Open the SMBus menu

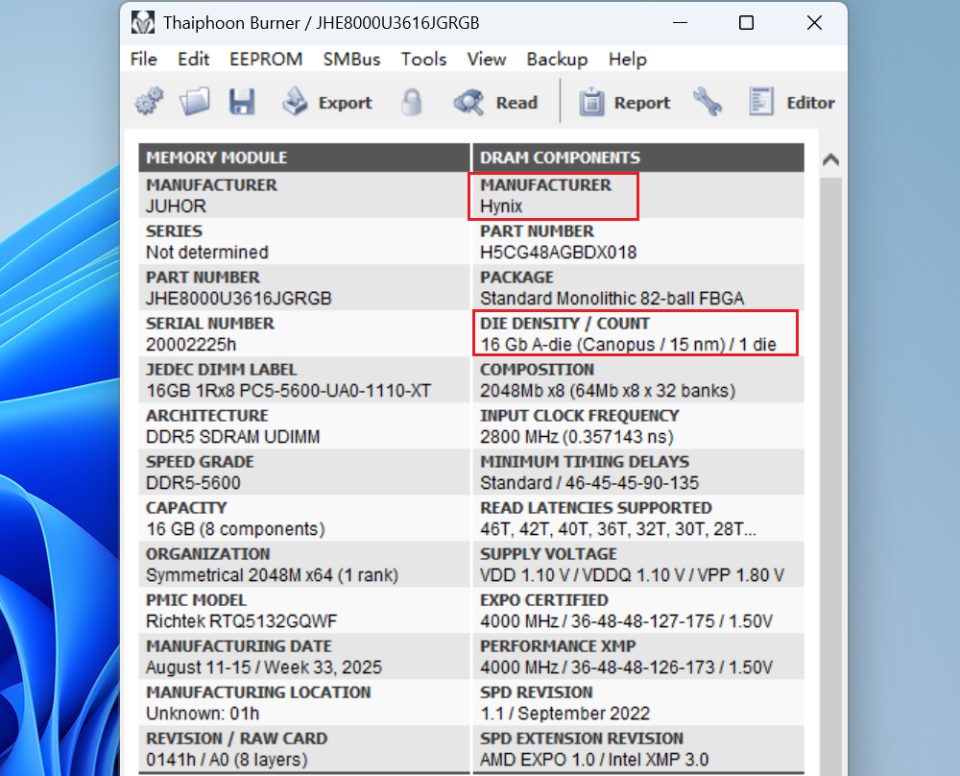[x=351, y=59]
